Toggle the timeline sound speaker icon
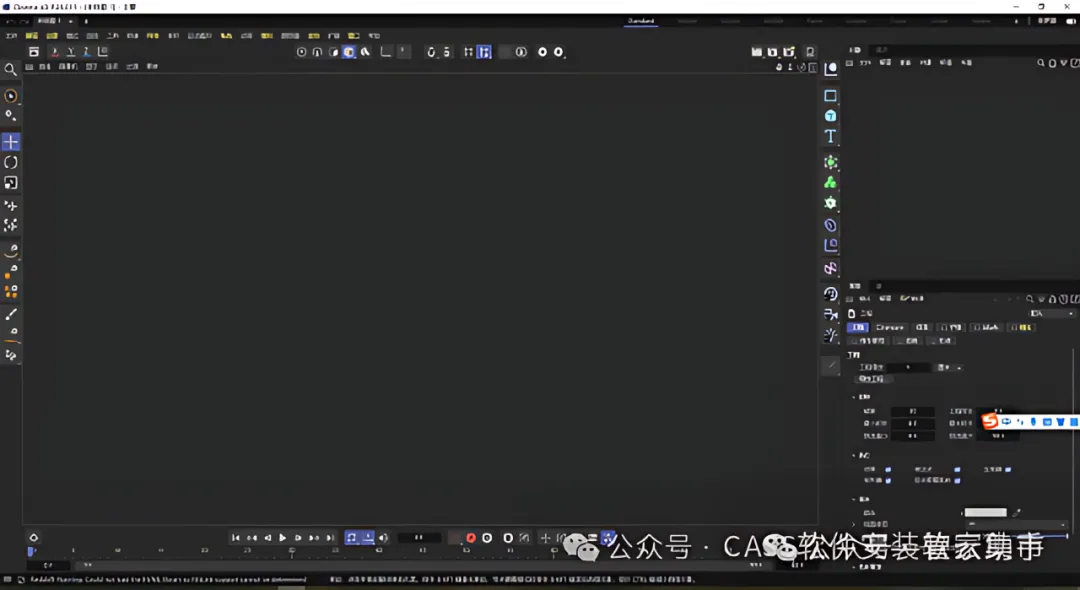Image resolution: width=1080 pixels, height=590 pixels. pos(384,538)
